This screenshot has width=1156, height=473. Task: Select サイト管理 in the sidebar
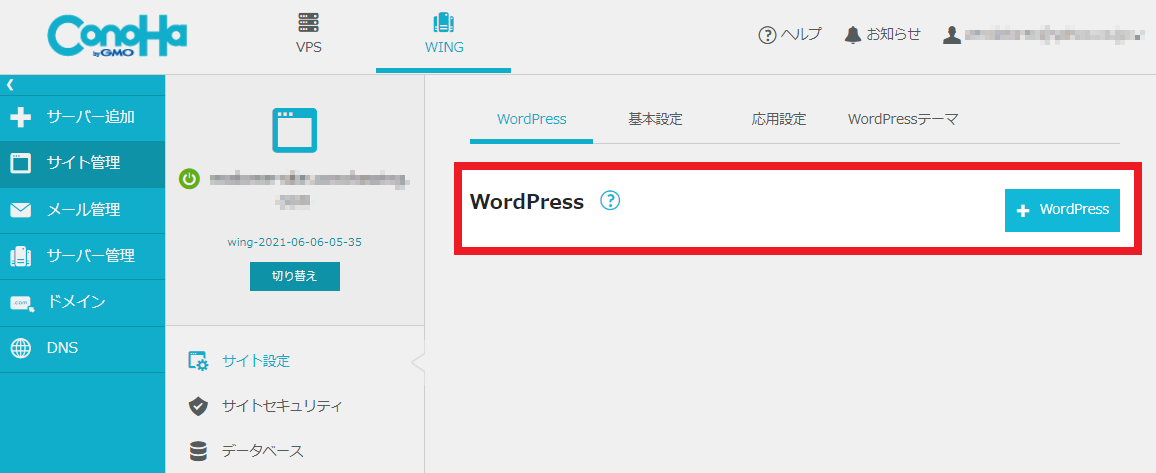pos(83,164)
